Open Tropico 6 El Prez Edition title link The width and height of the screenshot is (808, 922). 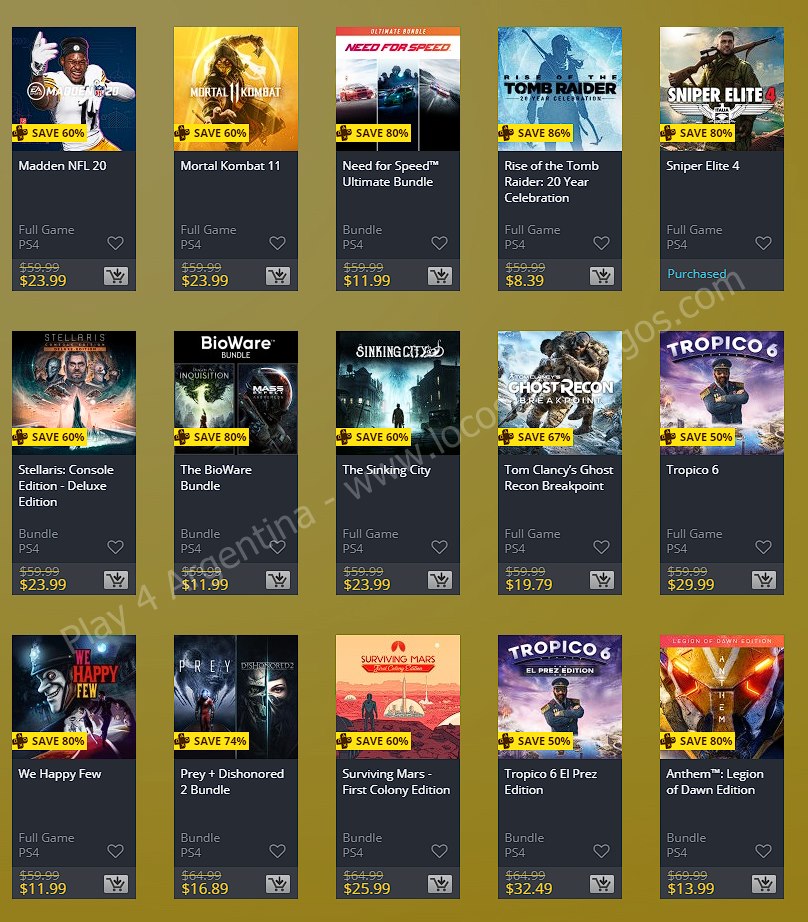[551, 781]
